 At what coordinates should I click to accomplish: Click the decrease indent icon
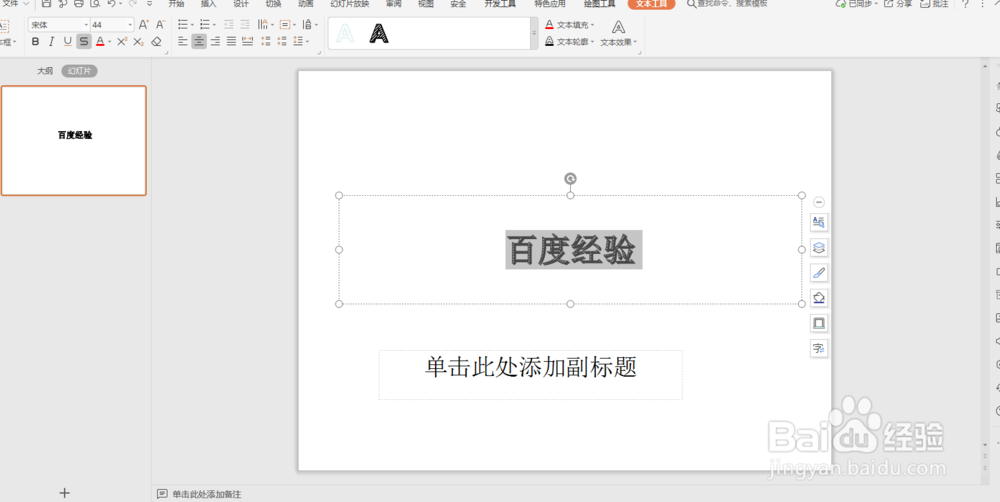tap(228, 25)
